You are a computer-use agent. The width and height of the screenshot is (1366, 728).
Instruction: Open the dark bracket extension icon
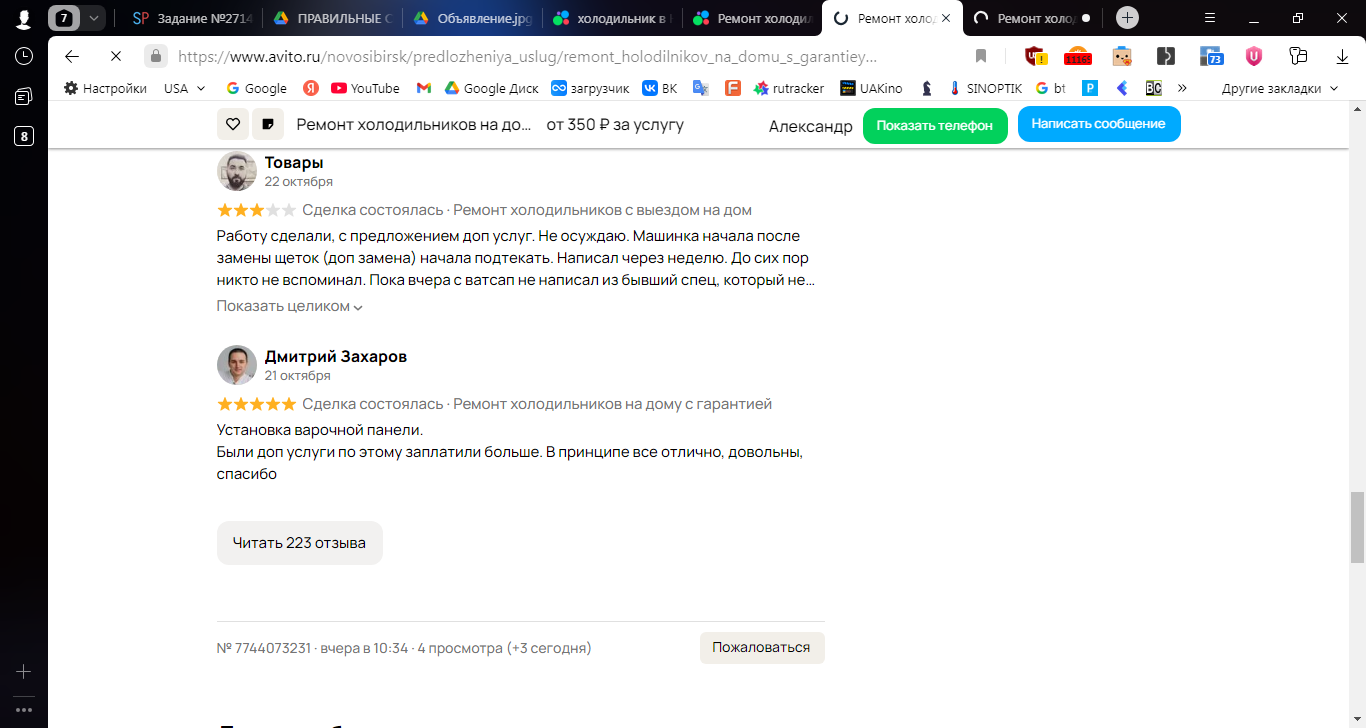1166,56
